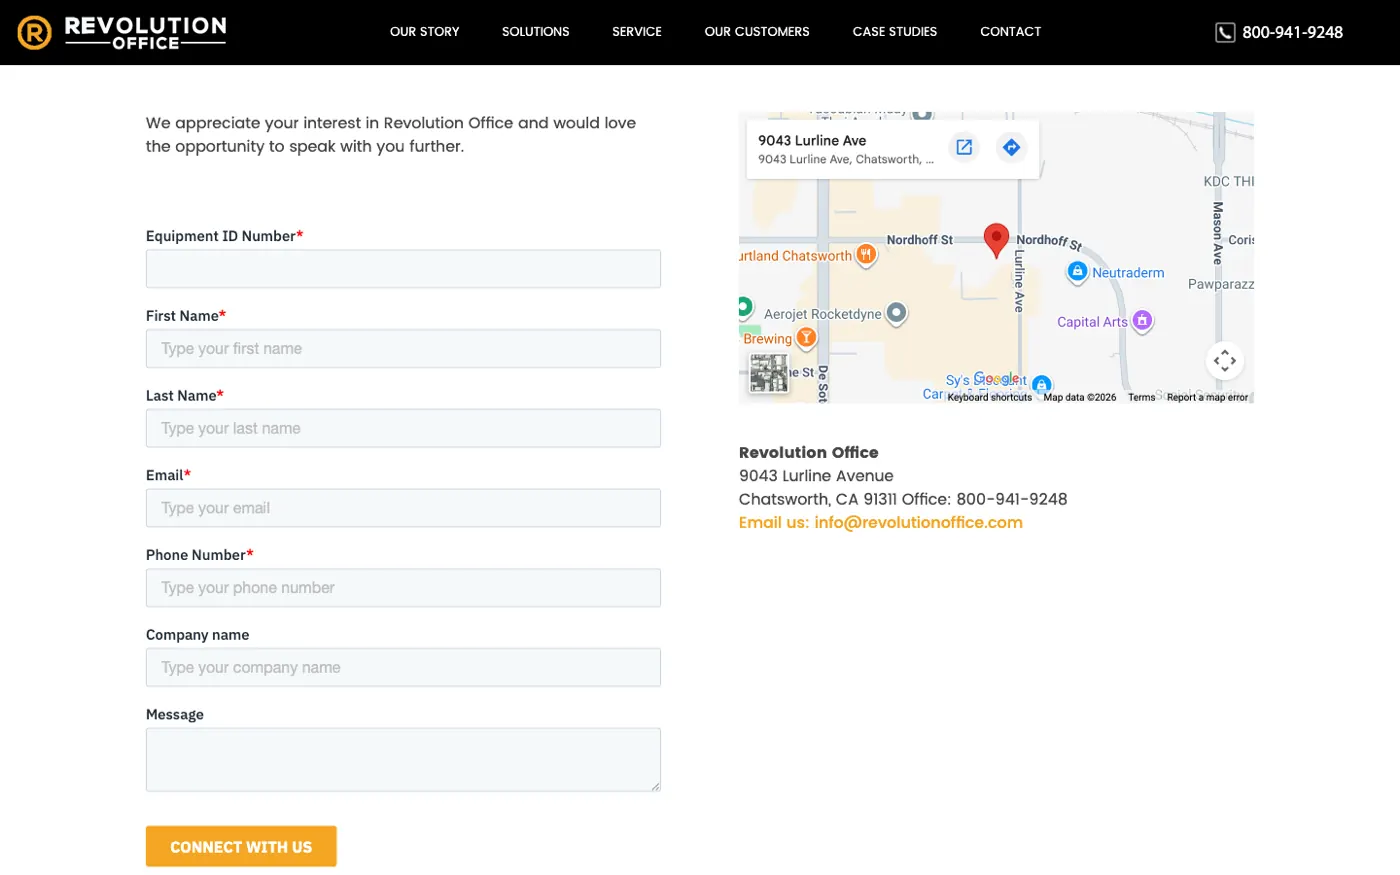Click the red map location pin
1400x875 pixels.
996,240
